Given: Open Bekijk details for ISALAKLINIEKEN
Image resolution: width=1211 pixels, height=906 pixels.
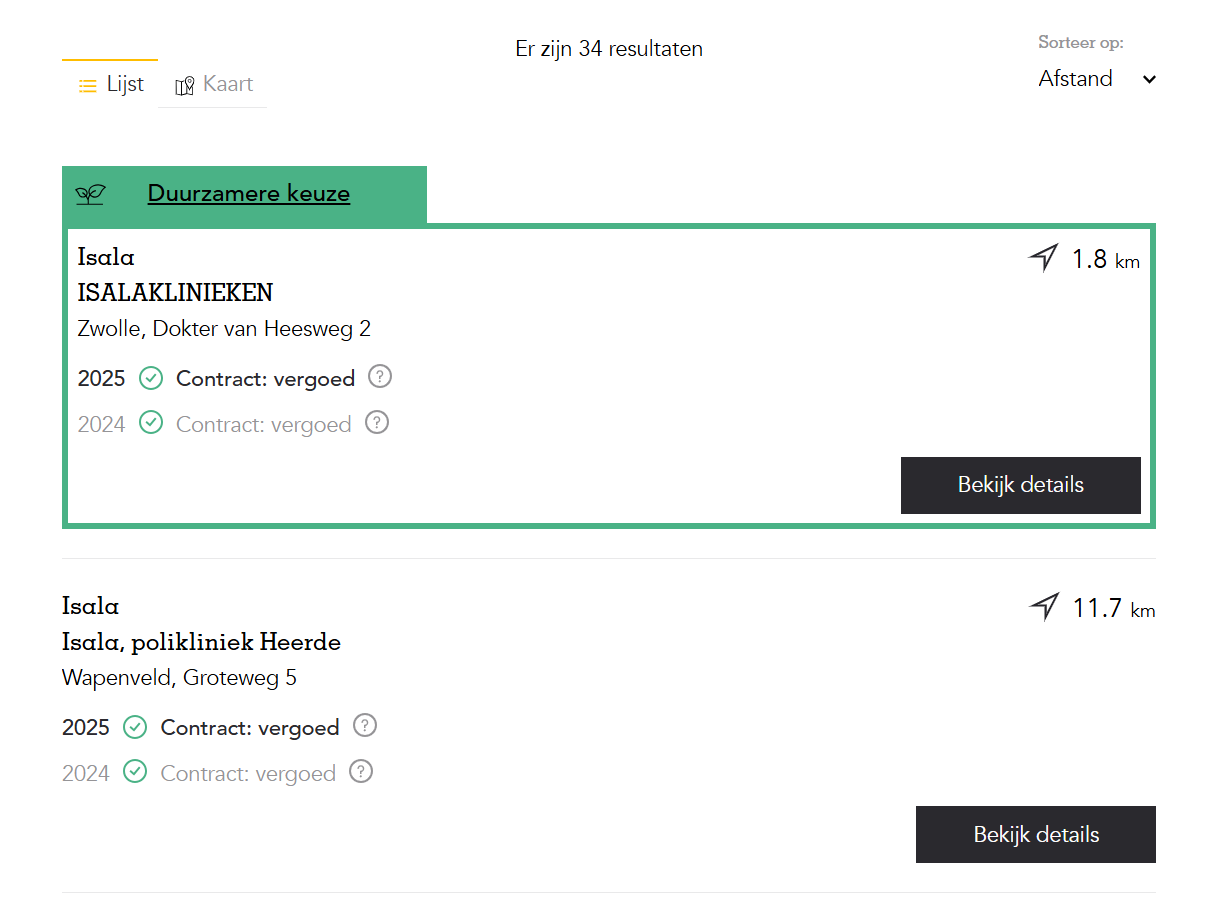Looking at the screenshot, I should 1020,485.
